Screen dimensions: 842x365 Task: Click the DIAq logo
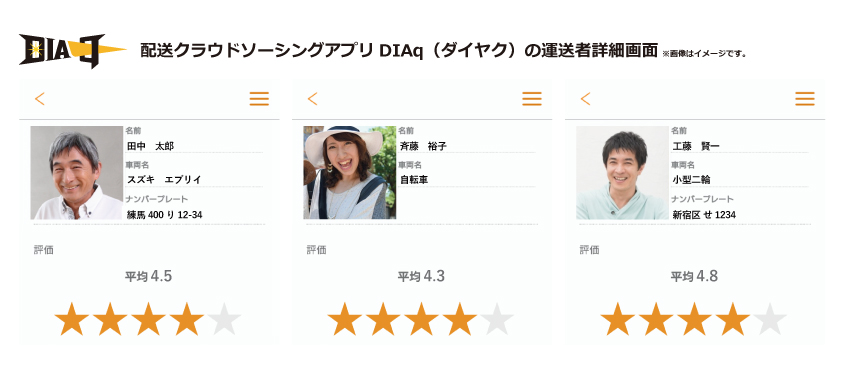pyautogui.click(x=72, y=50)
